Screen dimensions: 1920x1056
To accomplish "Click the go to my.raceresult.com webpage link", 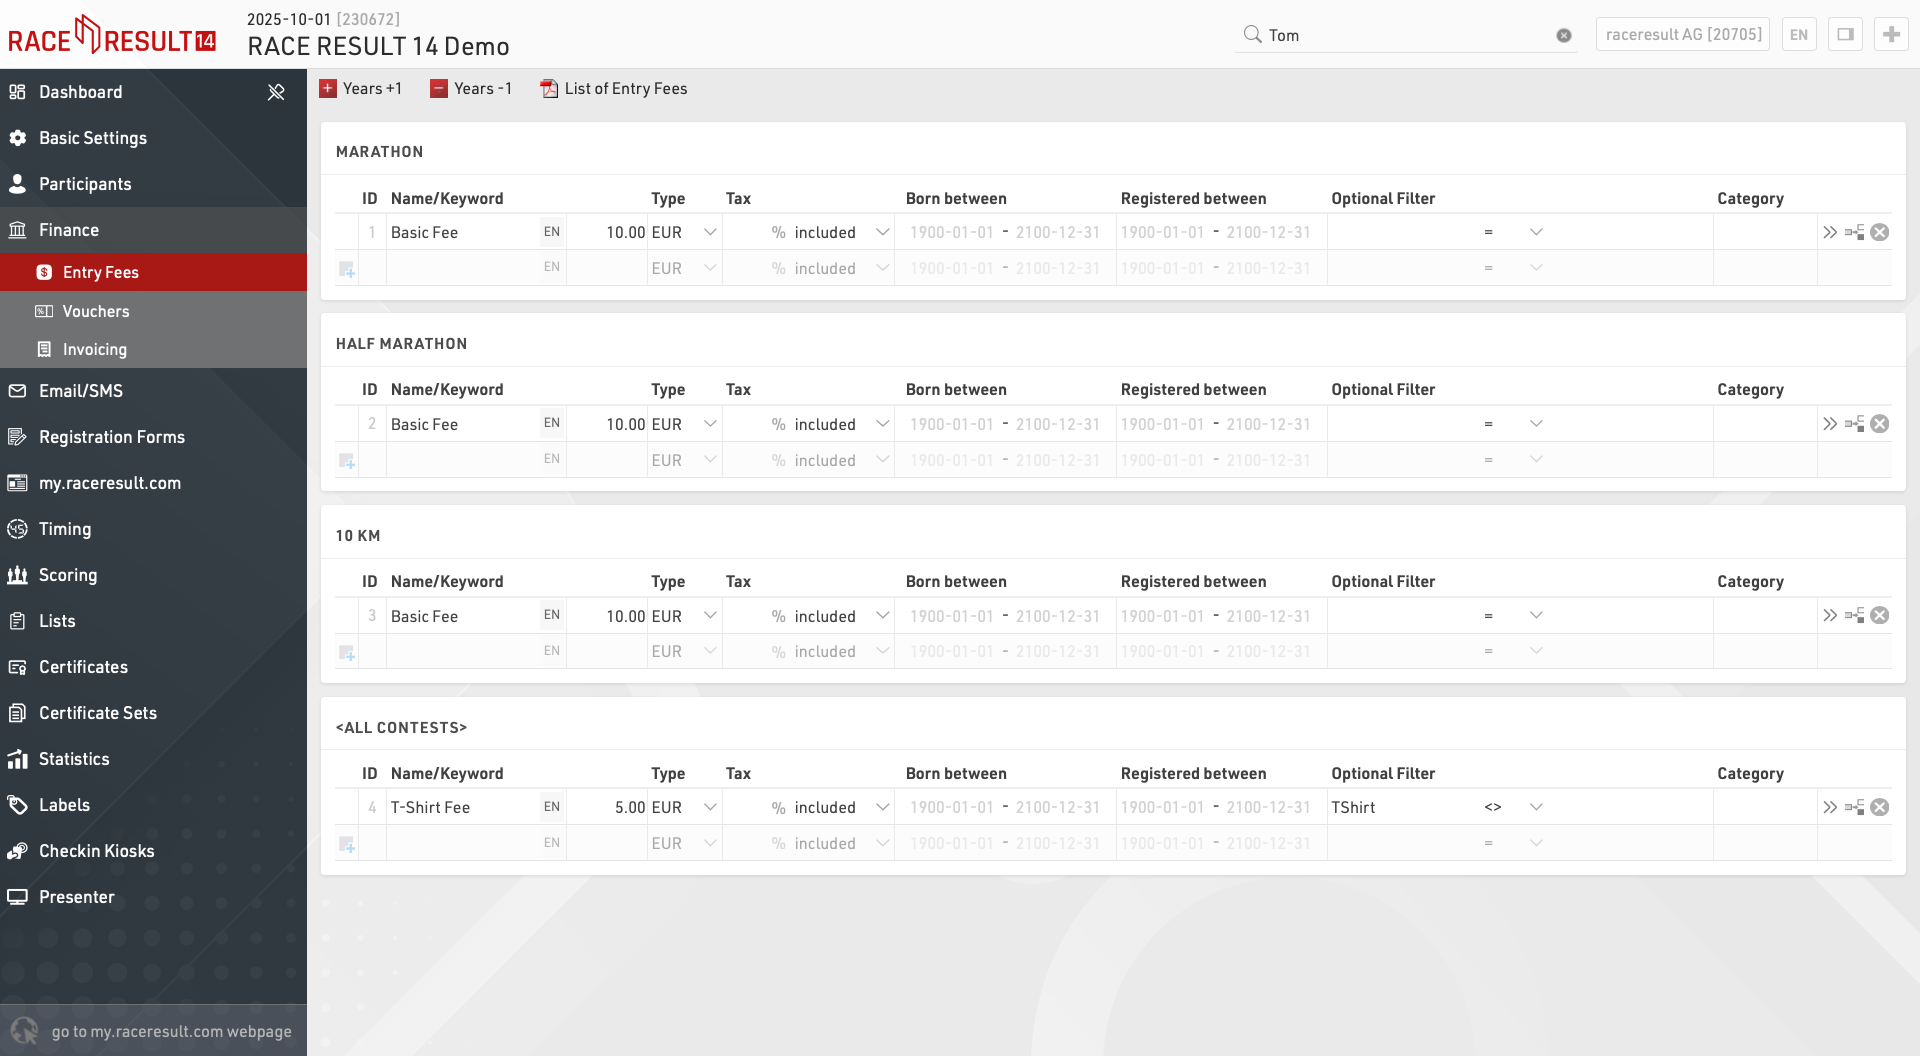I will pyautogui.click(x=171, y=1031).
